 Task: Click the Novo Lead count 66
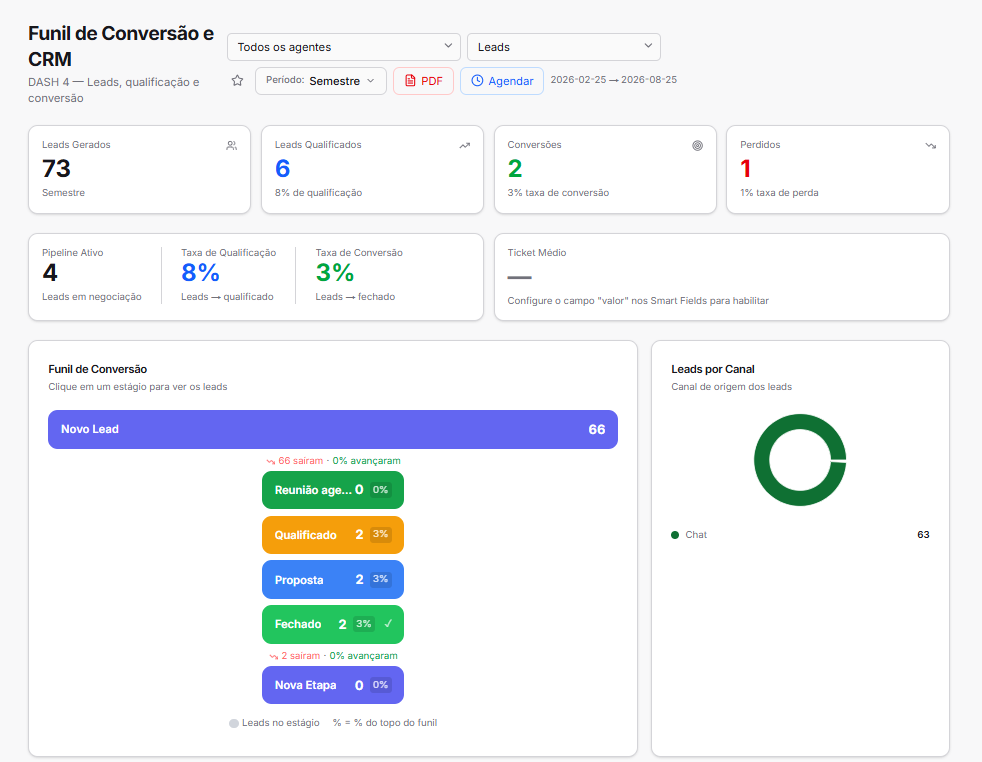click(x=597, y=430)
